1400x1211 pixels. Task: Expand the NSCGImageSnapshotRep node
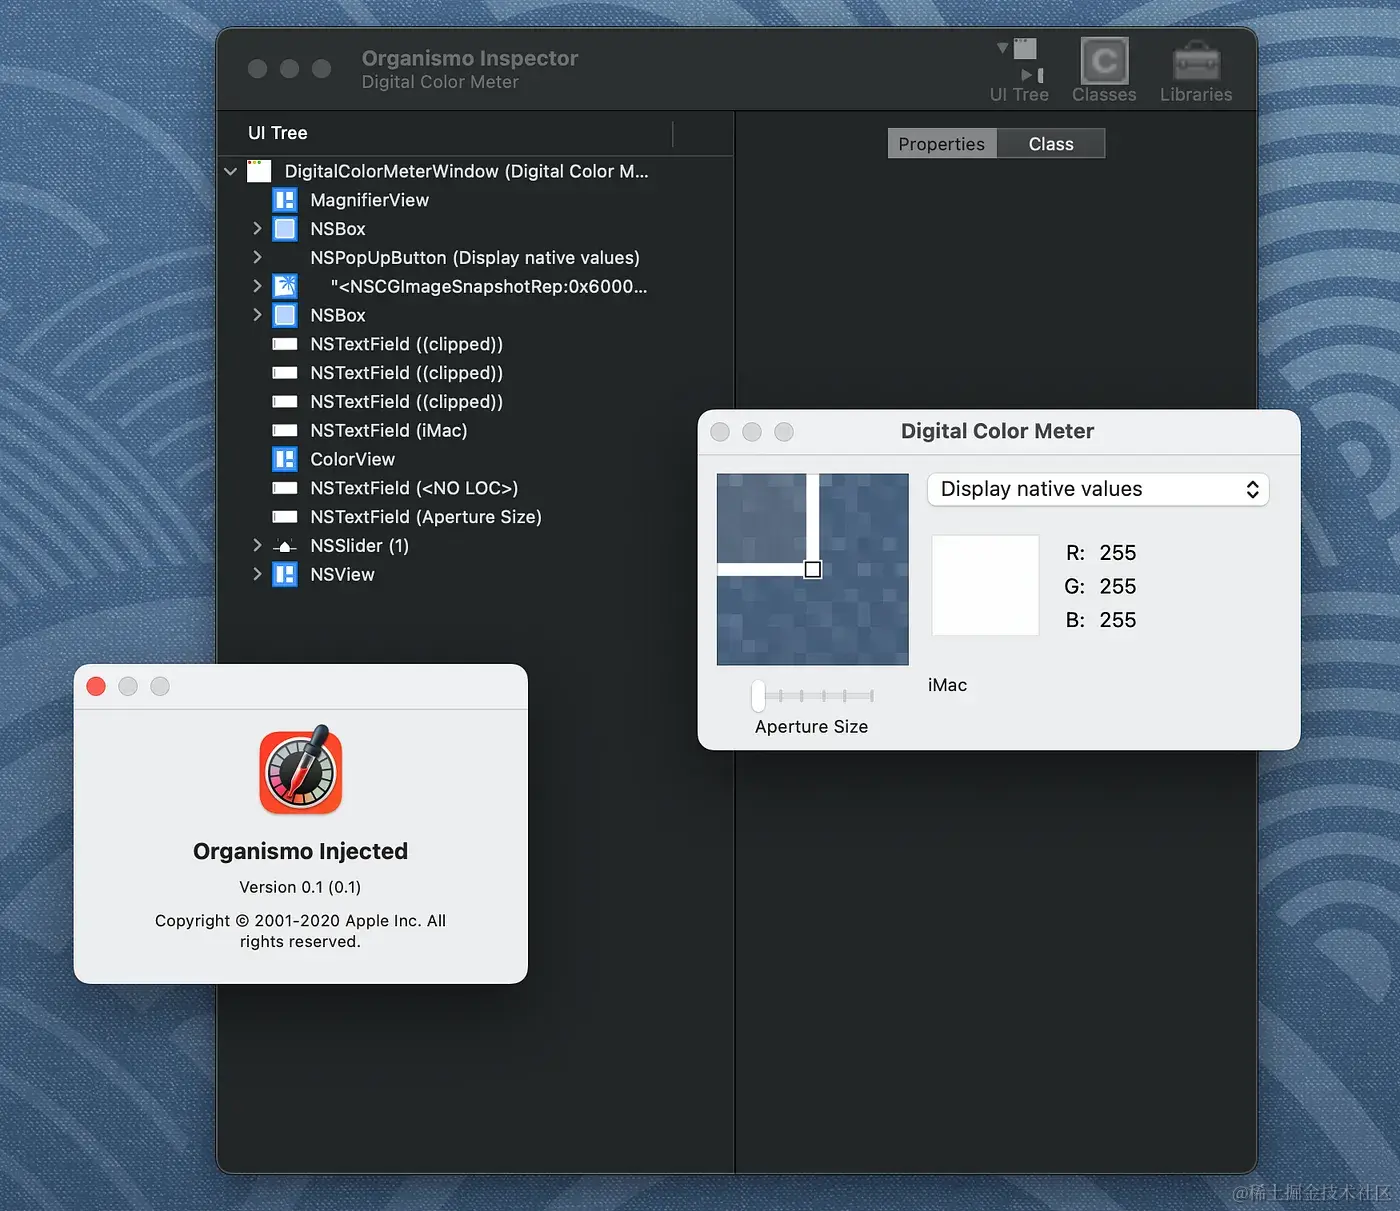[x=257, y=286]
